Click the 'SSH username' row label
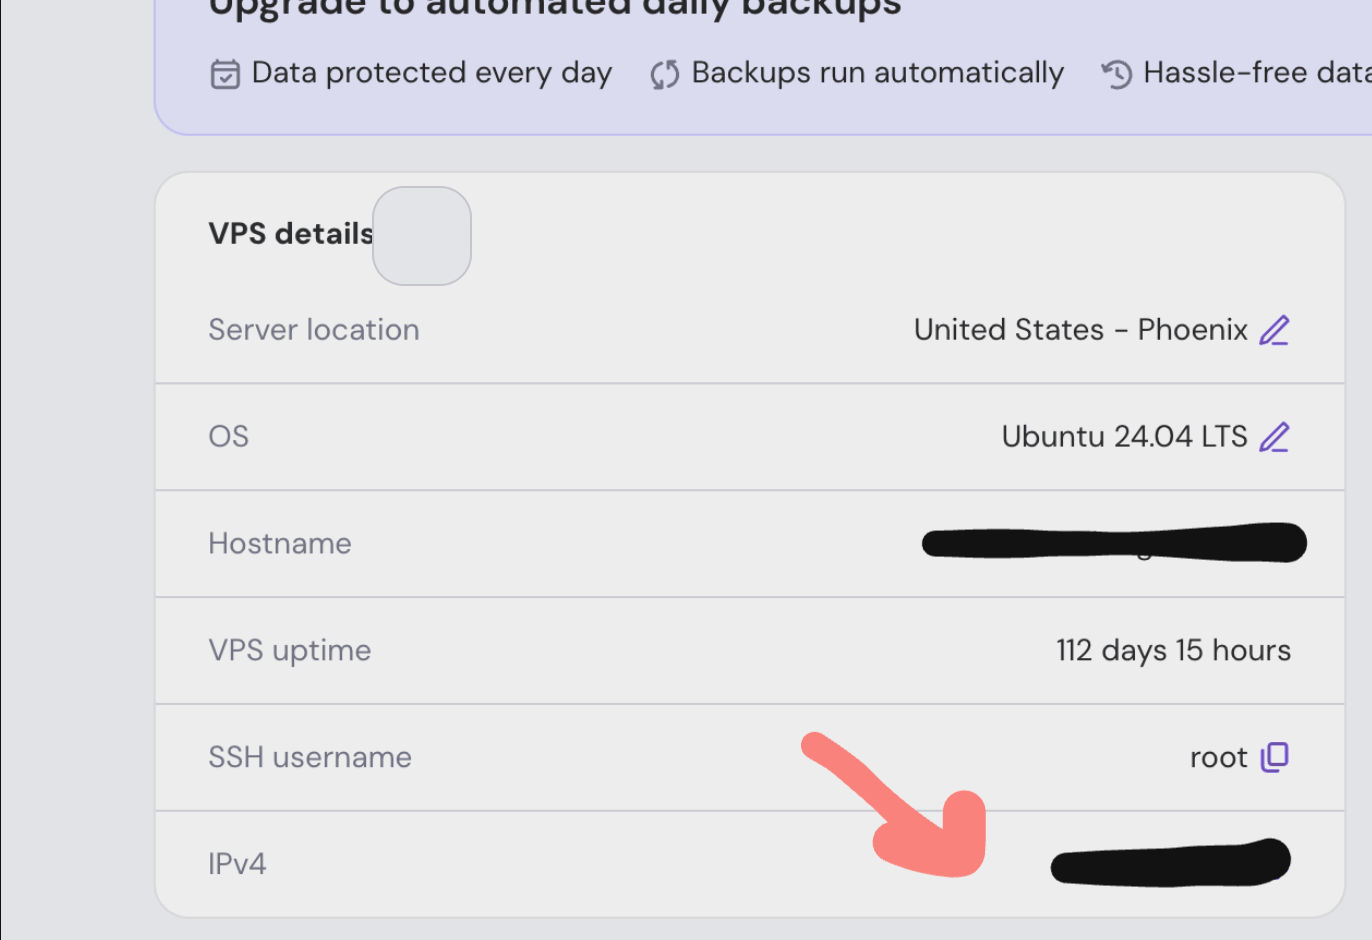 coord(310,757)
